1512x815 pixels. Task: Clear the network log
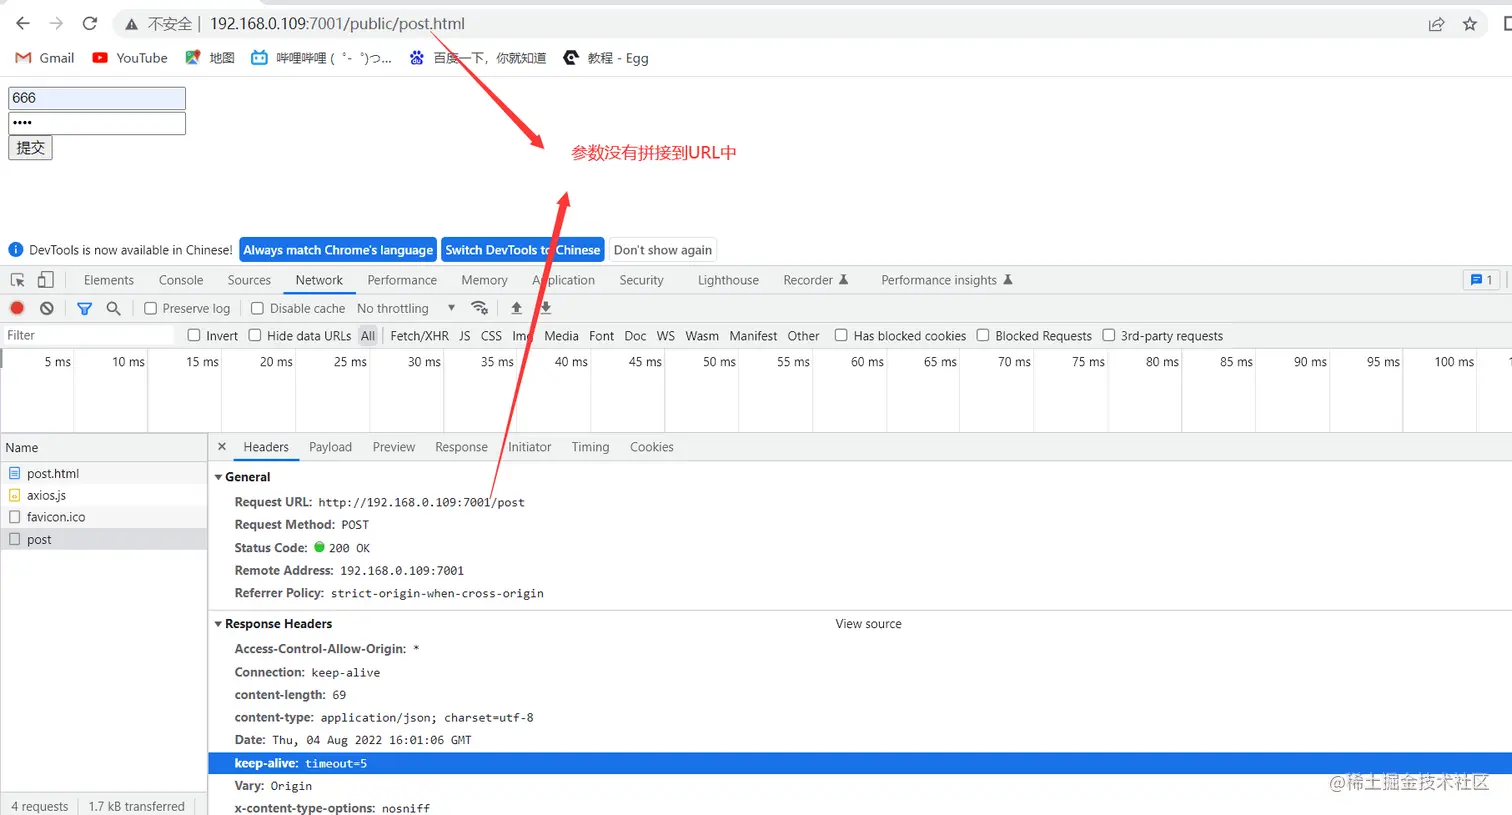point(46,308)
